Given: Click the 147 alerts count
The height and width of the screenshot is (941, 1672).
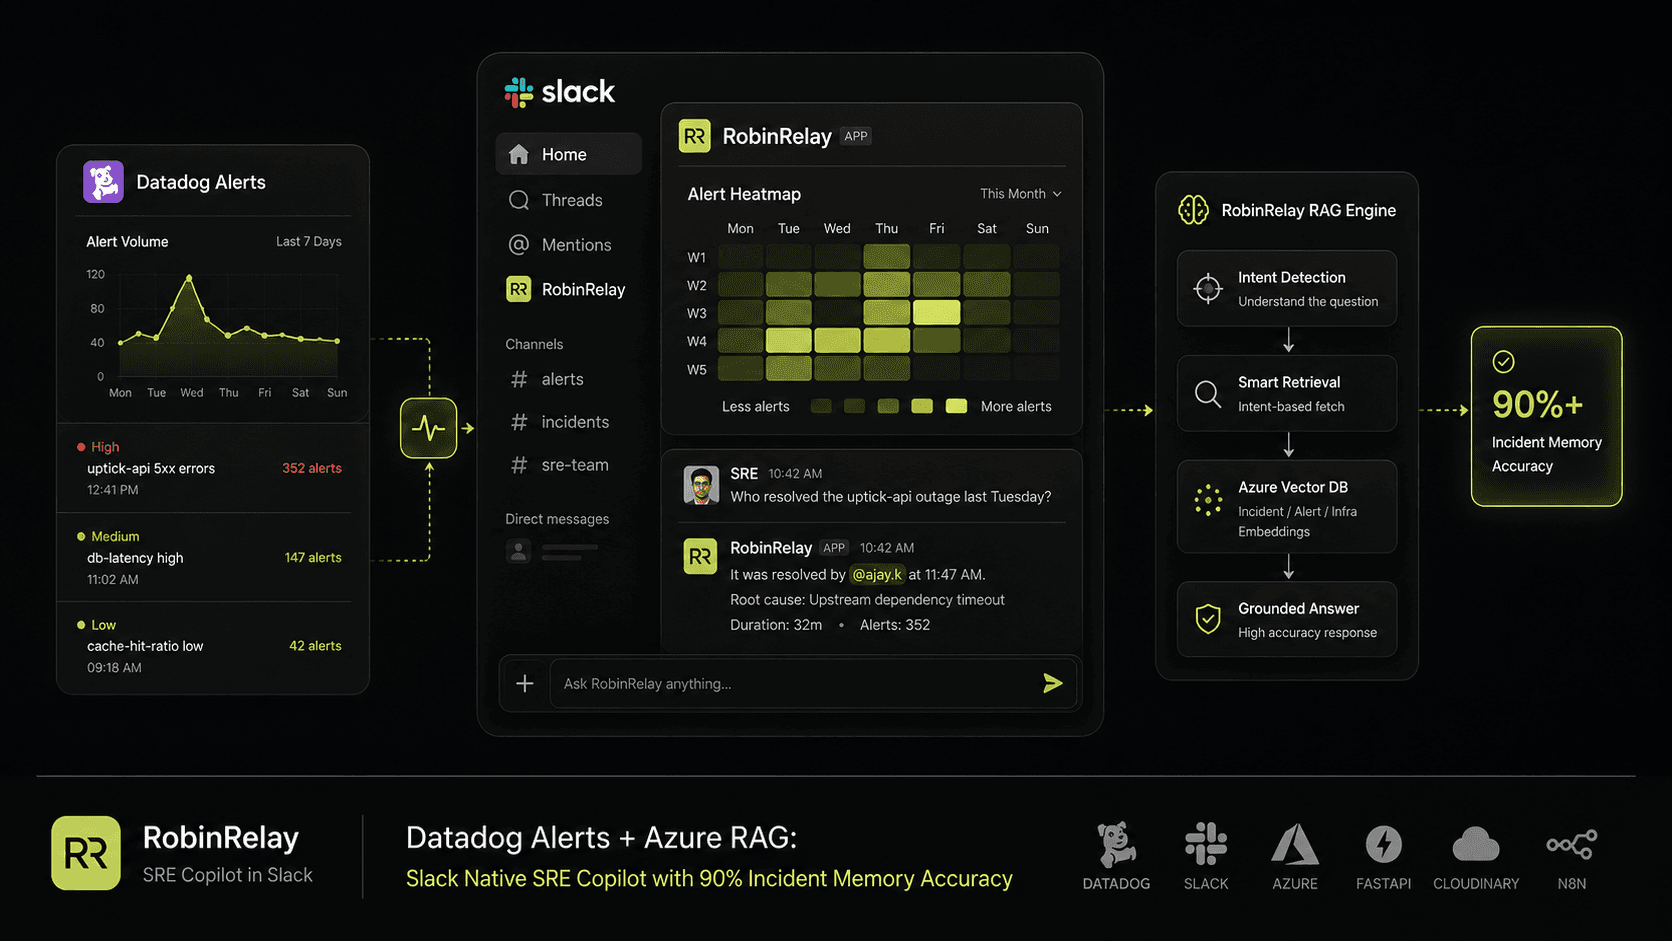Looking at the screenshot, I should pos(313,557).
